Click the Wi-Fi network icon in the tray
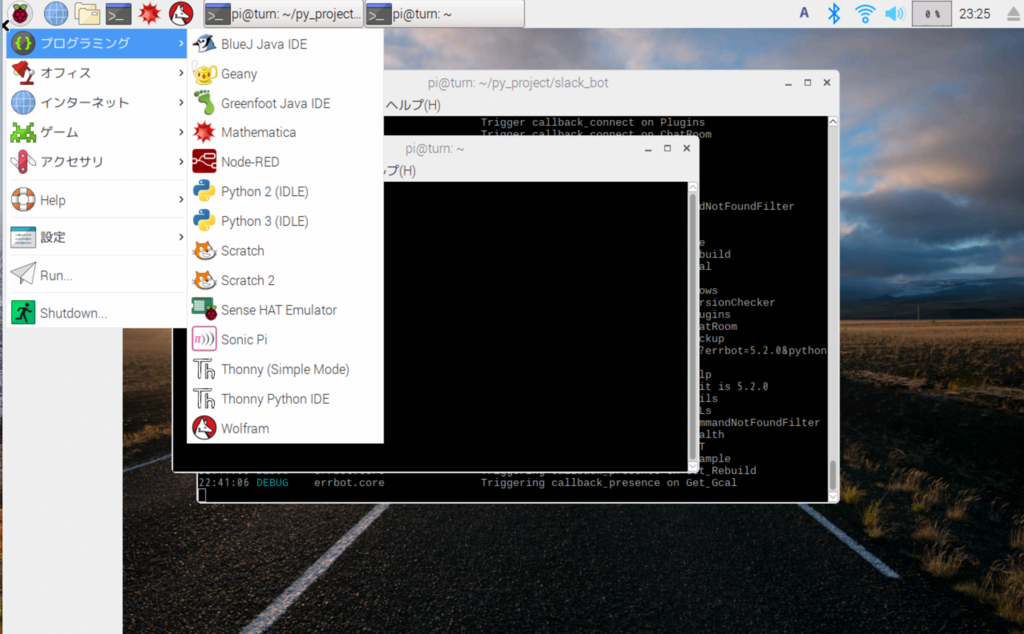This screenshot has width=1024, height=634. tap(865, 13)
